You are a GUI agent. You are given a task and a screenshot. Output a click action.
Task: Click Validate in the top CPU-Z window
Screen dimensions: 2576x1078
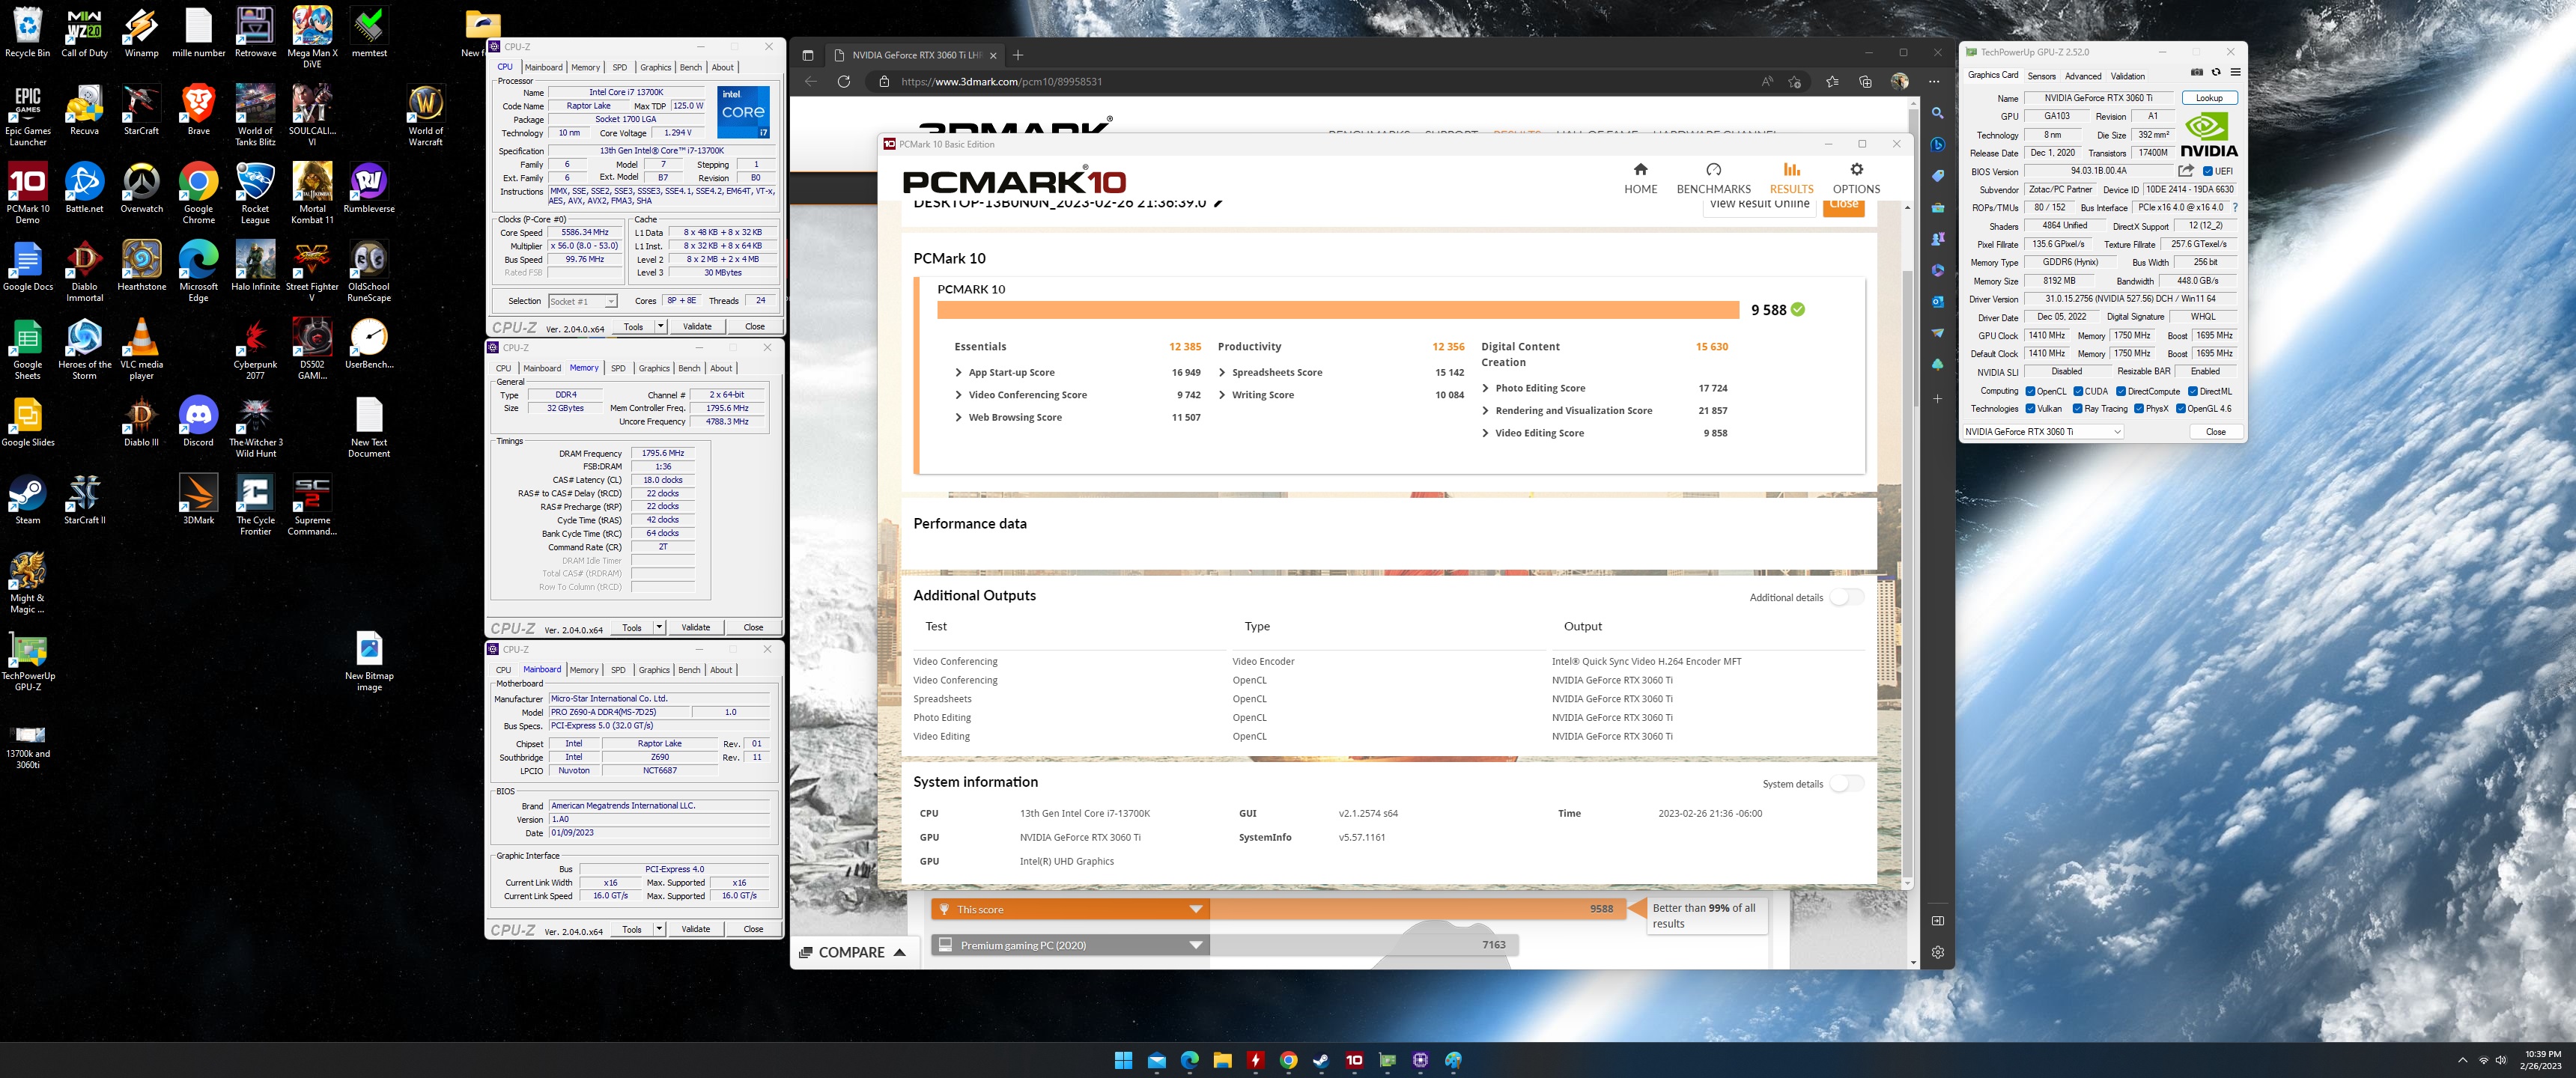697,326
